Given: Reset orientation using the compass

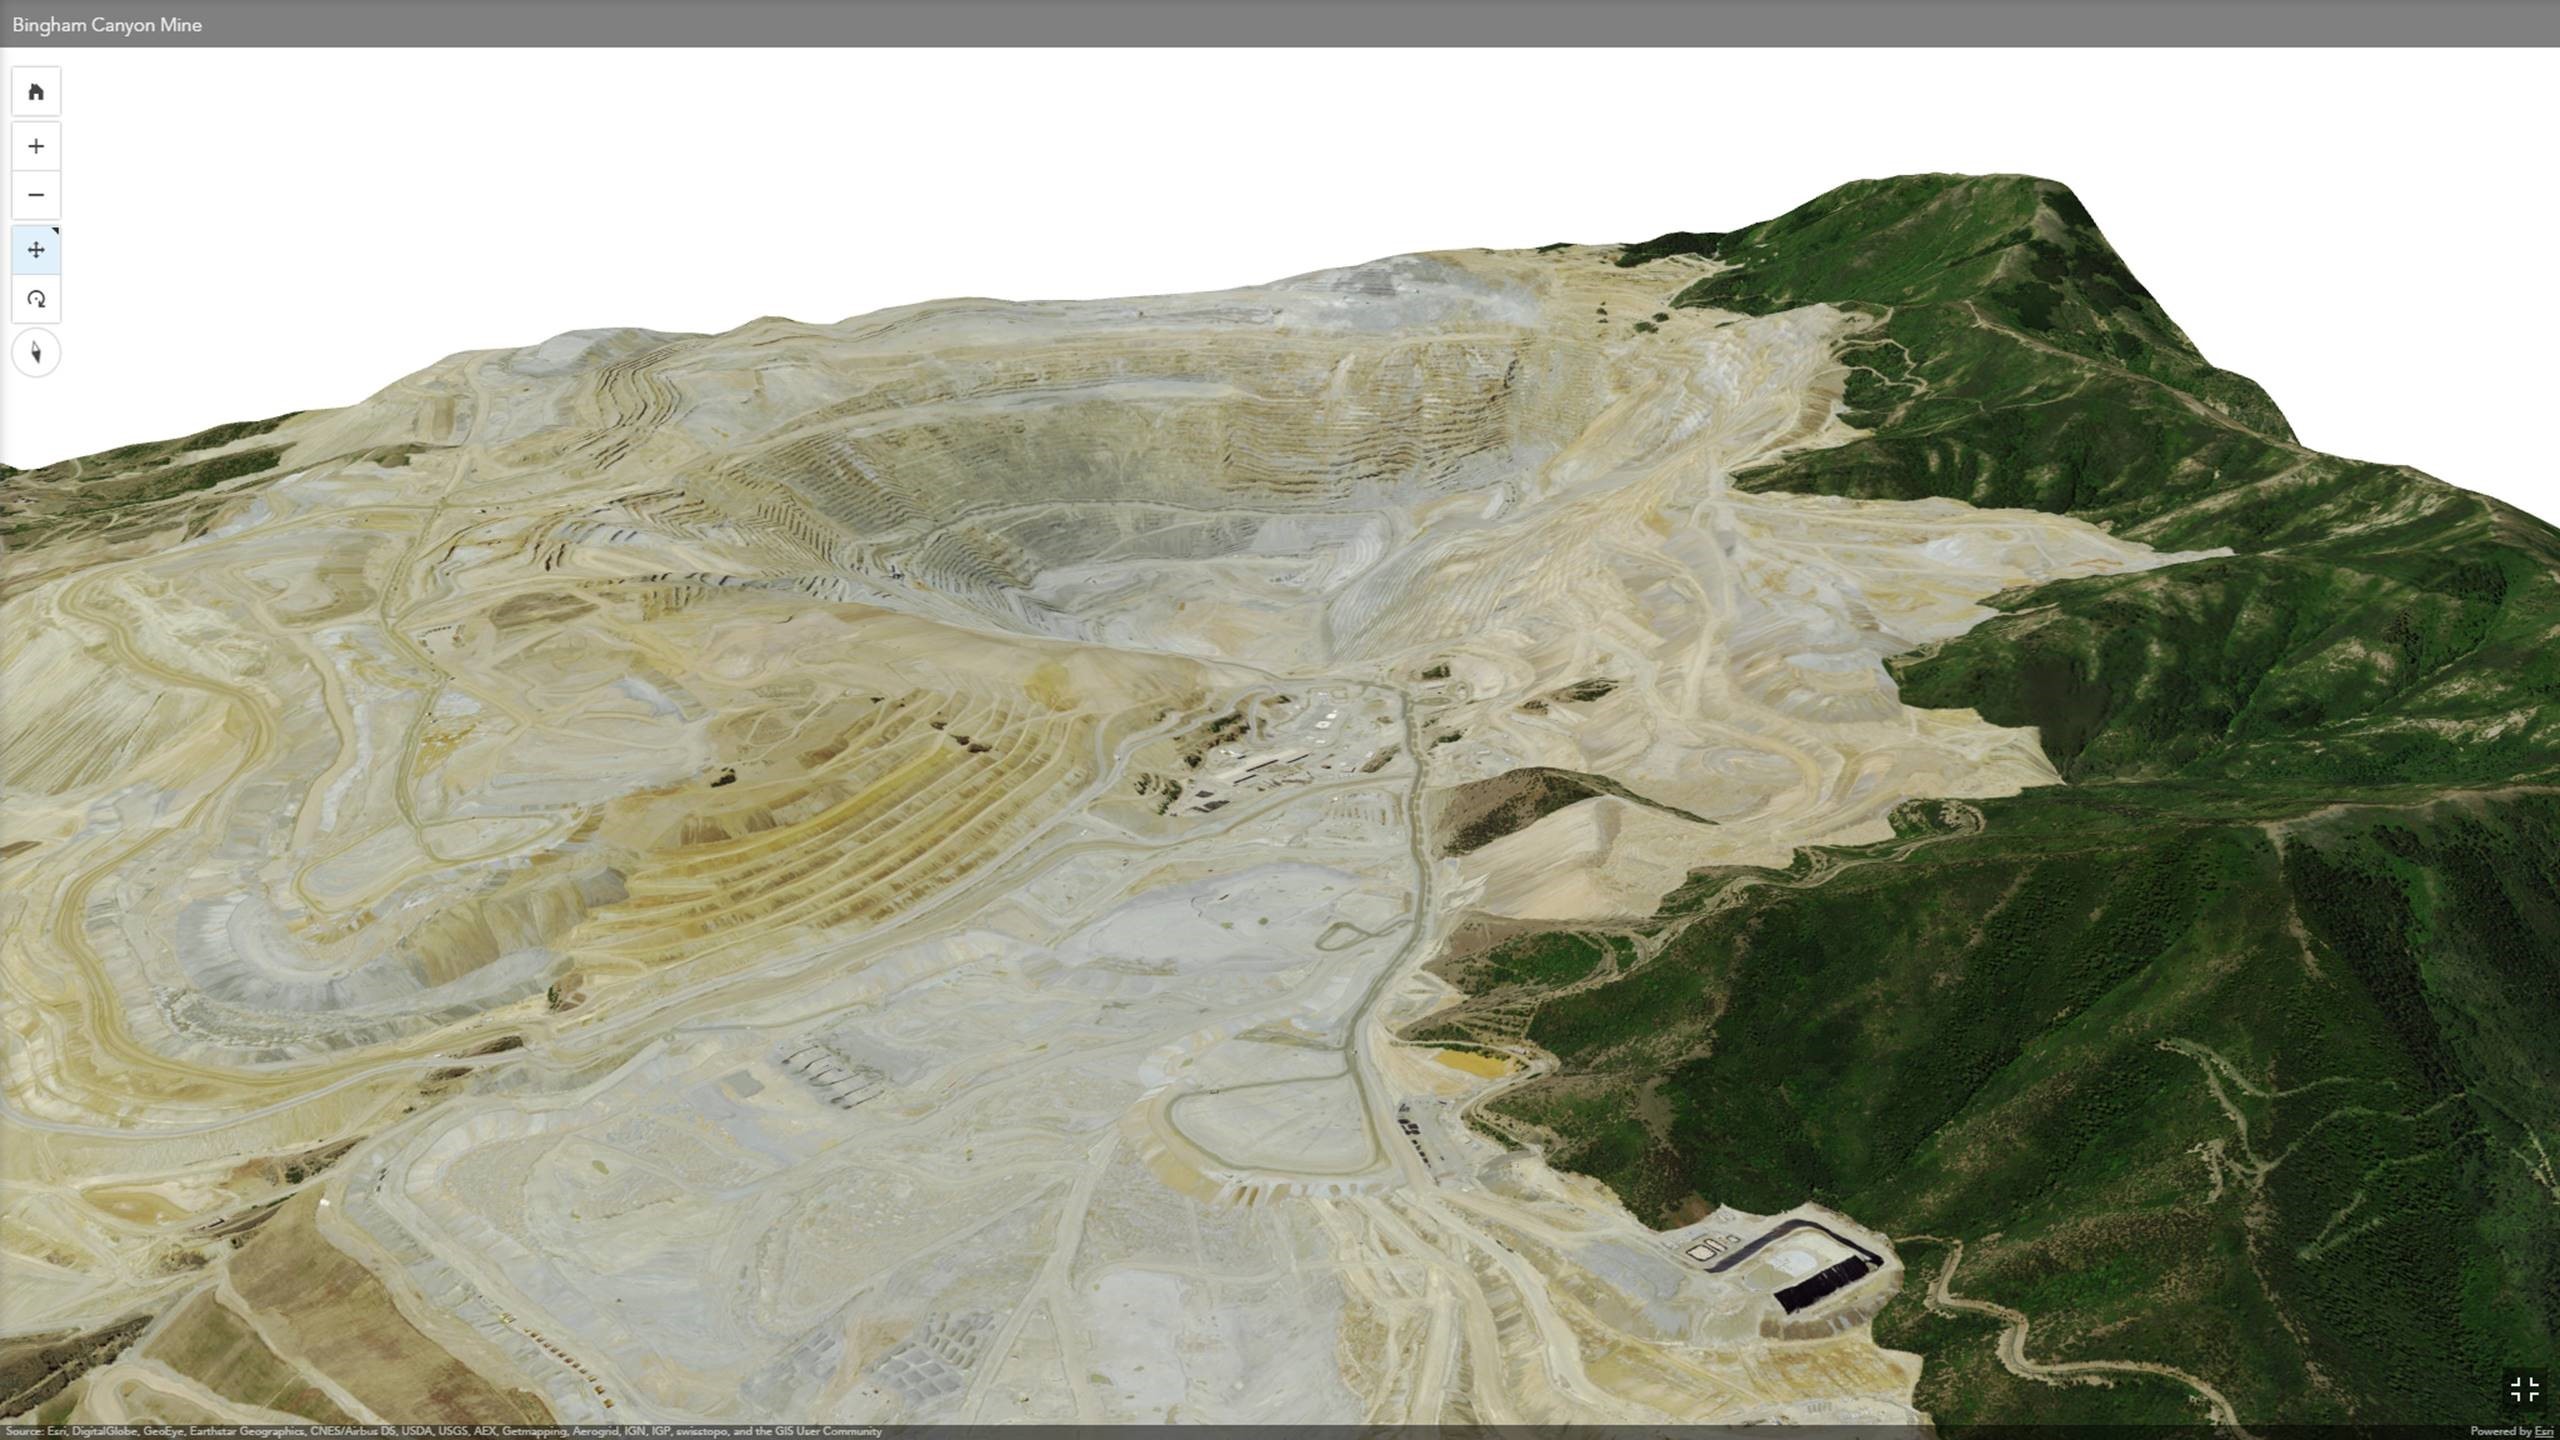Looking at the screenshot, I should point(36,353).
